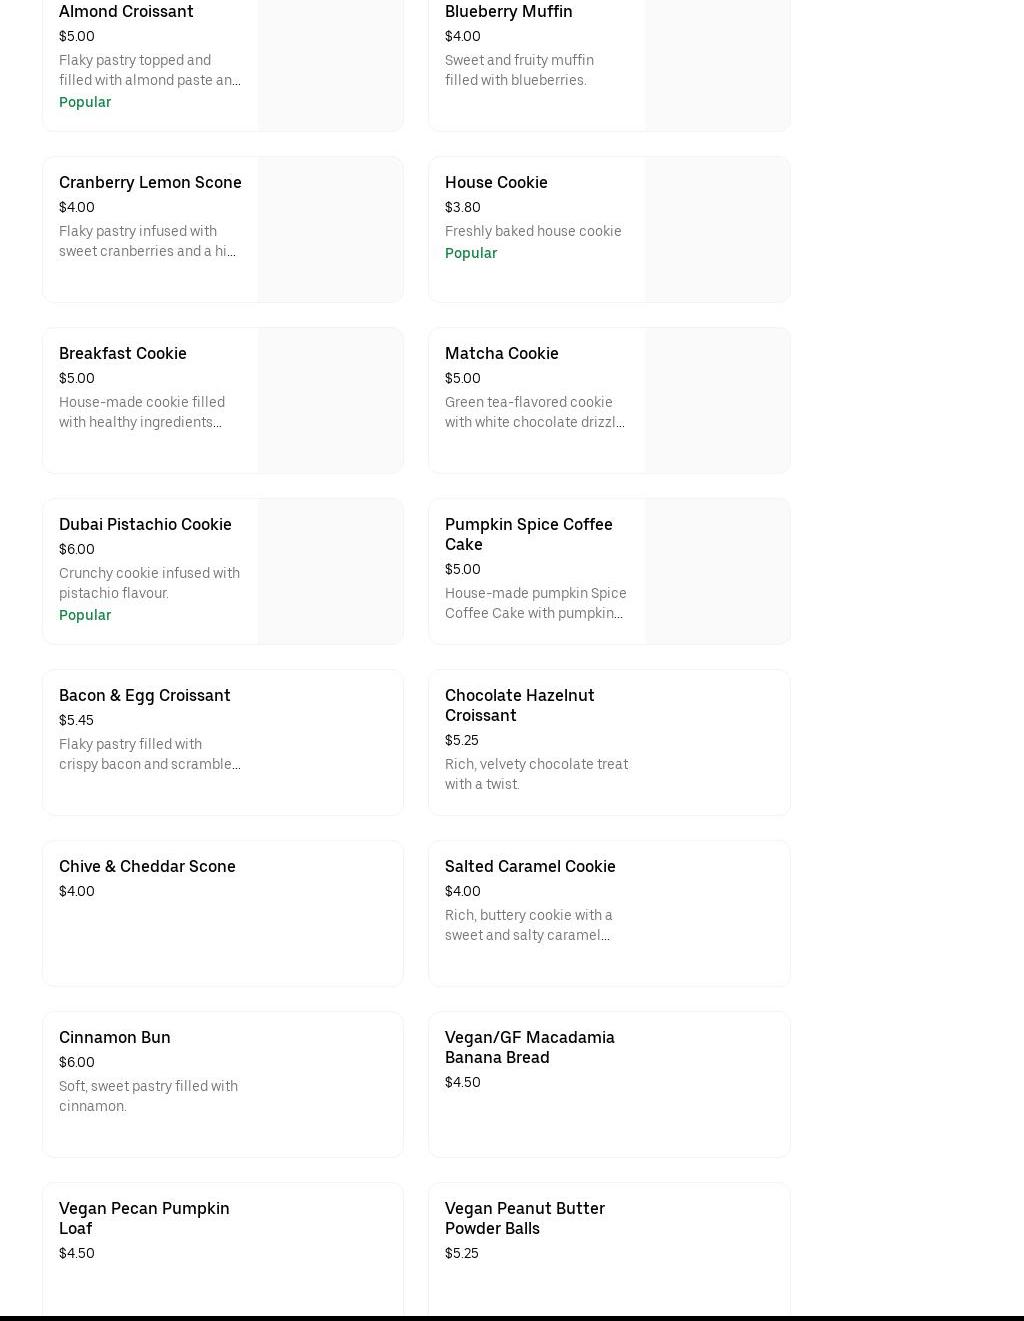1024x1321 pixels.
Task: Open the Almond Croissant menu item
Action: coord(126,12)
